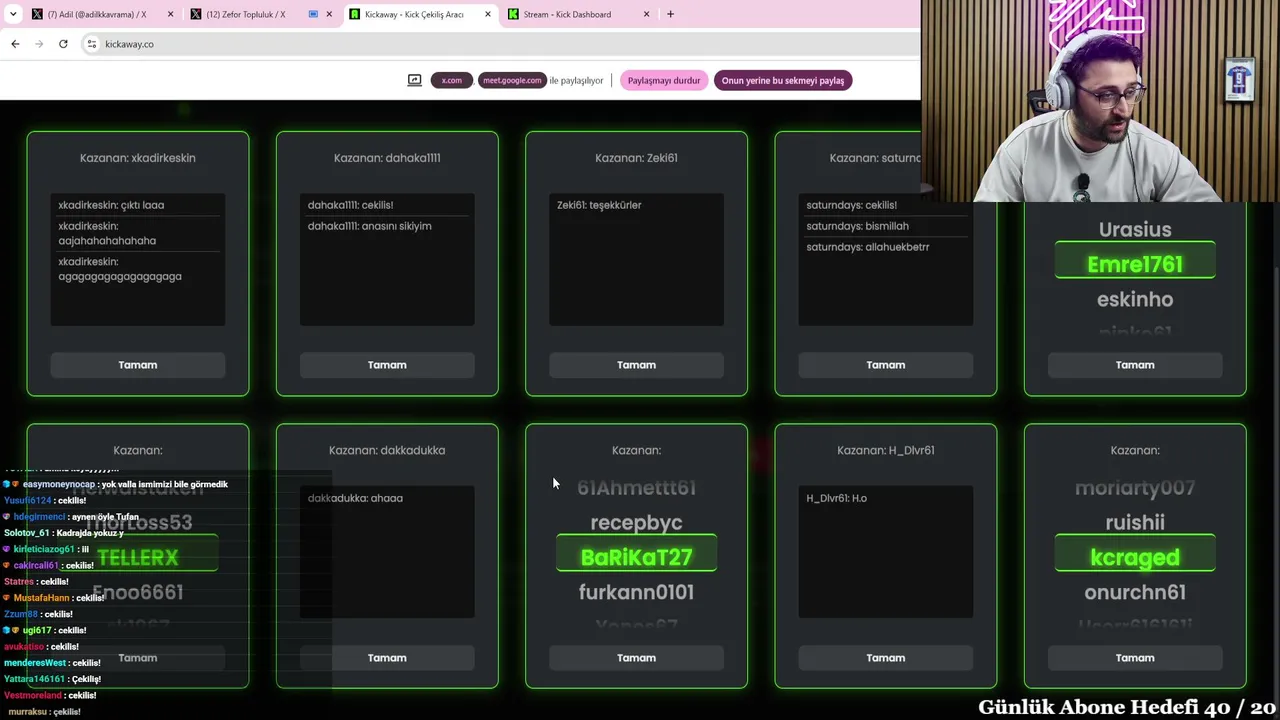Click the name furkann0101 in the reel
1280x720 pixels.
[x=636, y=592]
